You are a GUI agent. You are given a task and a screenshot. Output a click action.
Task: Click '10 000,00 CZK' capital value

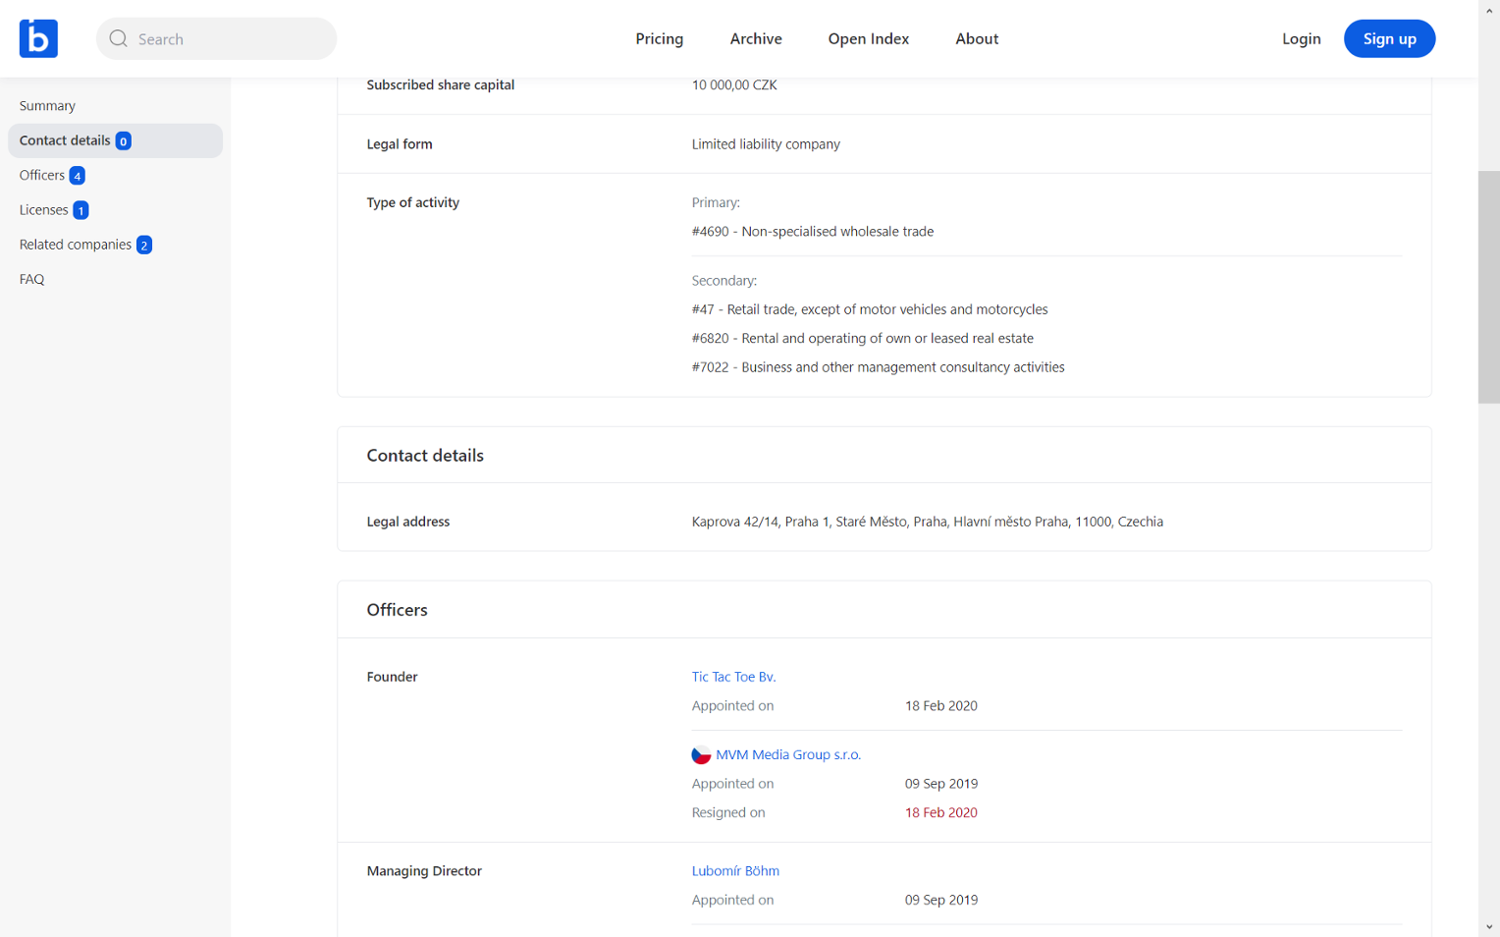pyautogui.click(x=734, y=86)
